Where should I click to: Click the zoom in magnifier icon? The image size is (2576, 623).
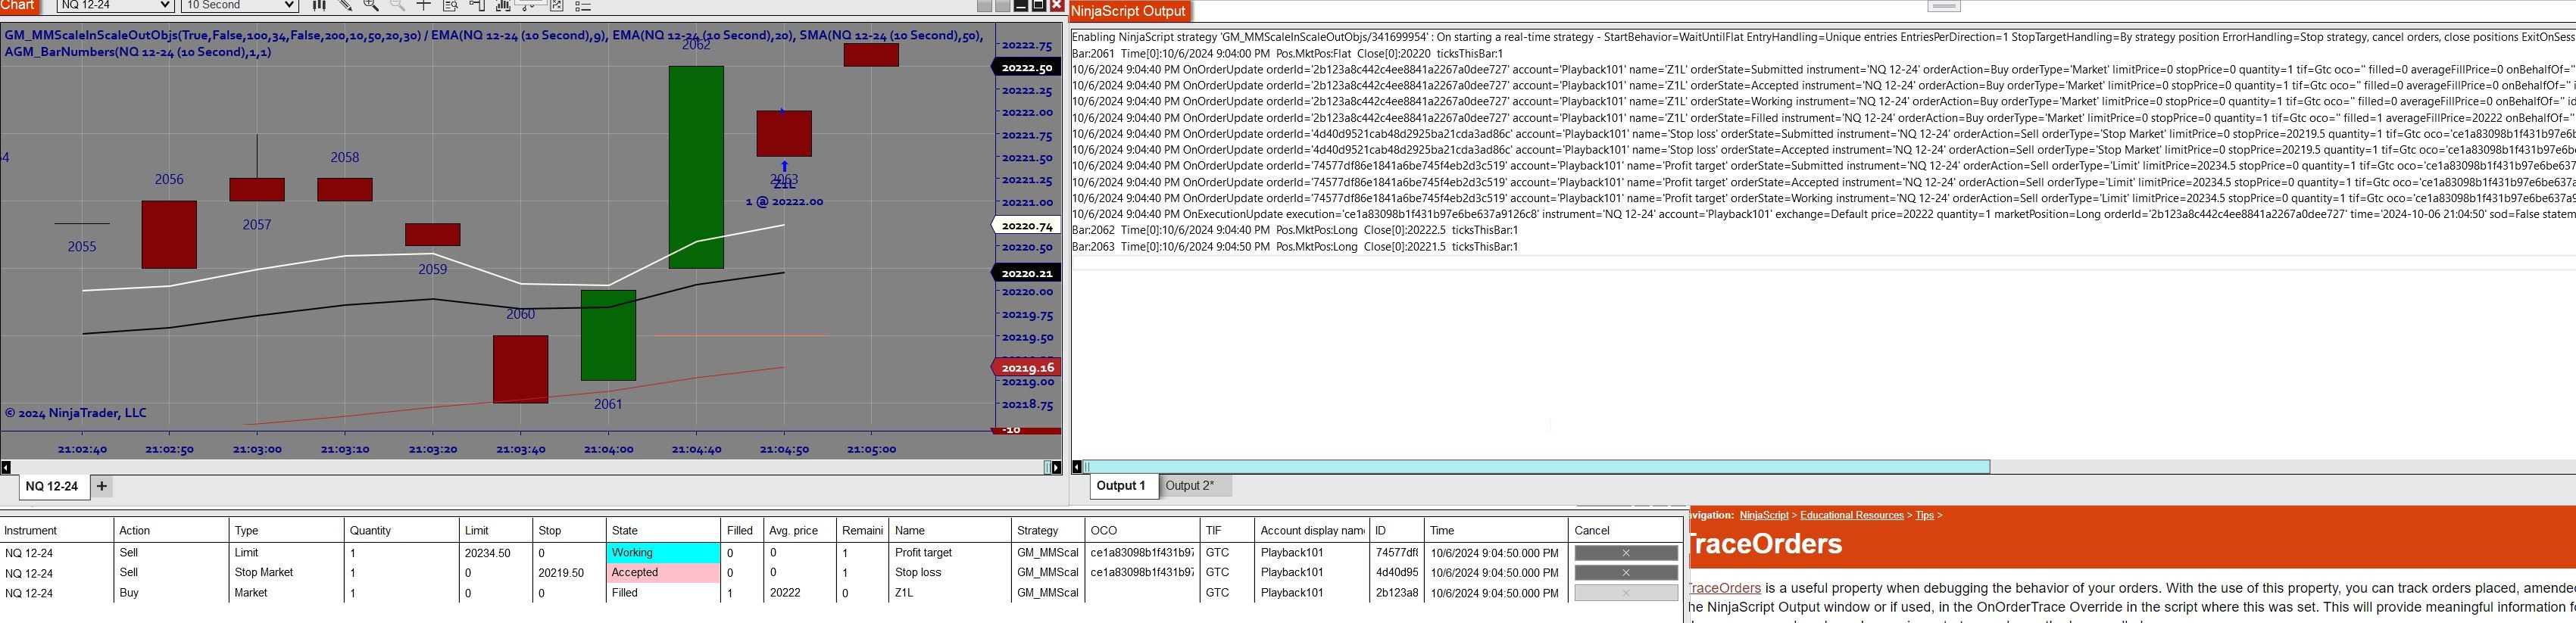click(371, 5)
